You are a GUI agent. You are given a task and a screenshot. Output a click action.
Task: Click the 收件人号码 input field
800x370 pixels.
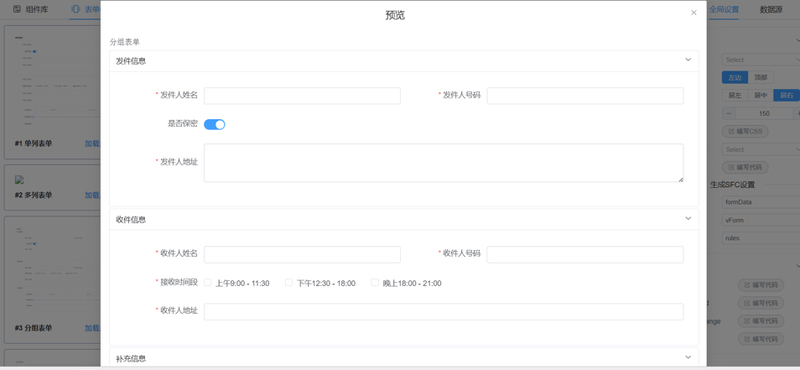point(585,255)
